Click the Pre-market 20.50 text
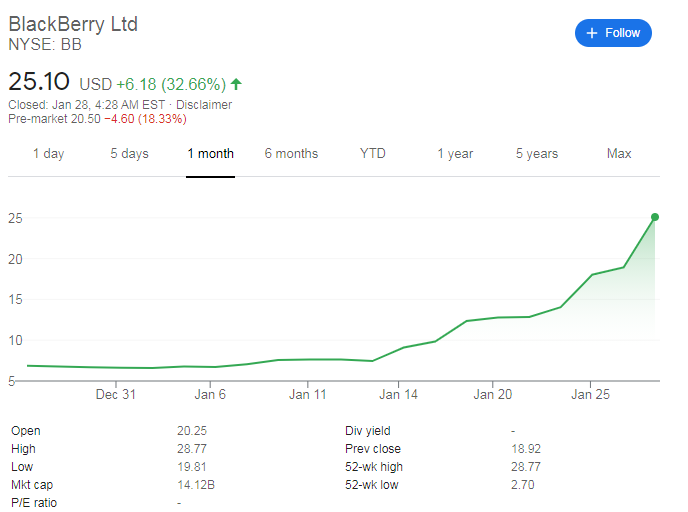 click(54, 119)
